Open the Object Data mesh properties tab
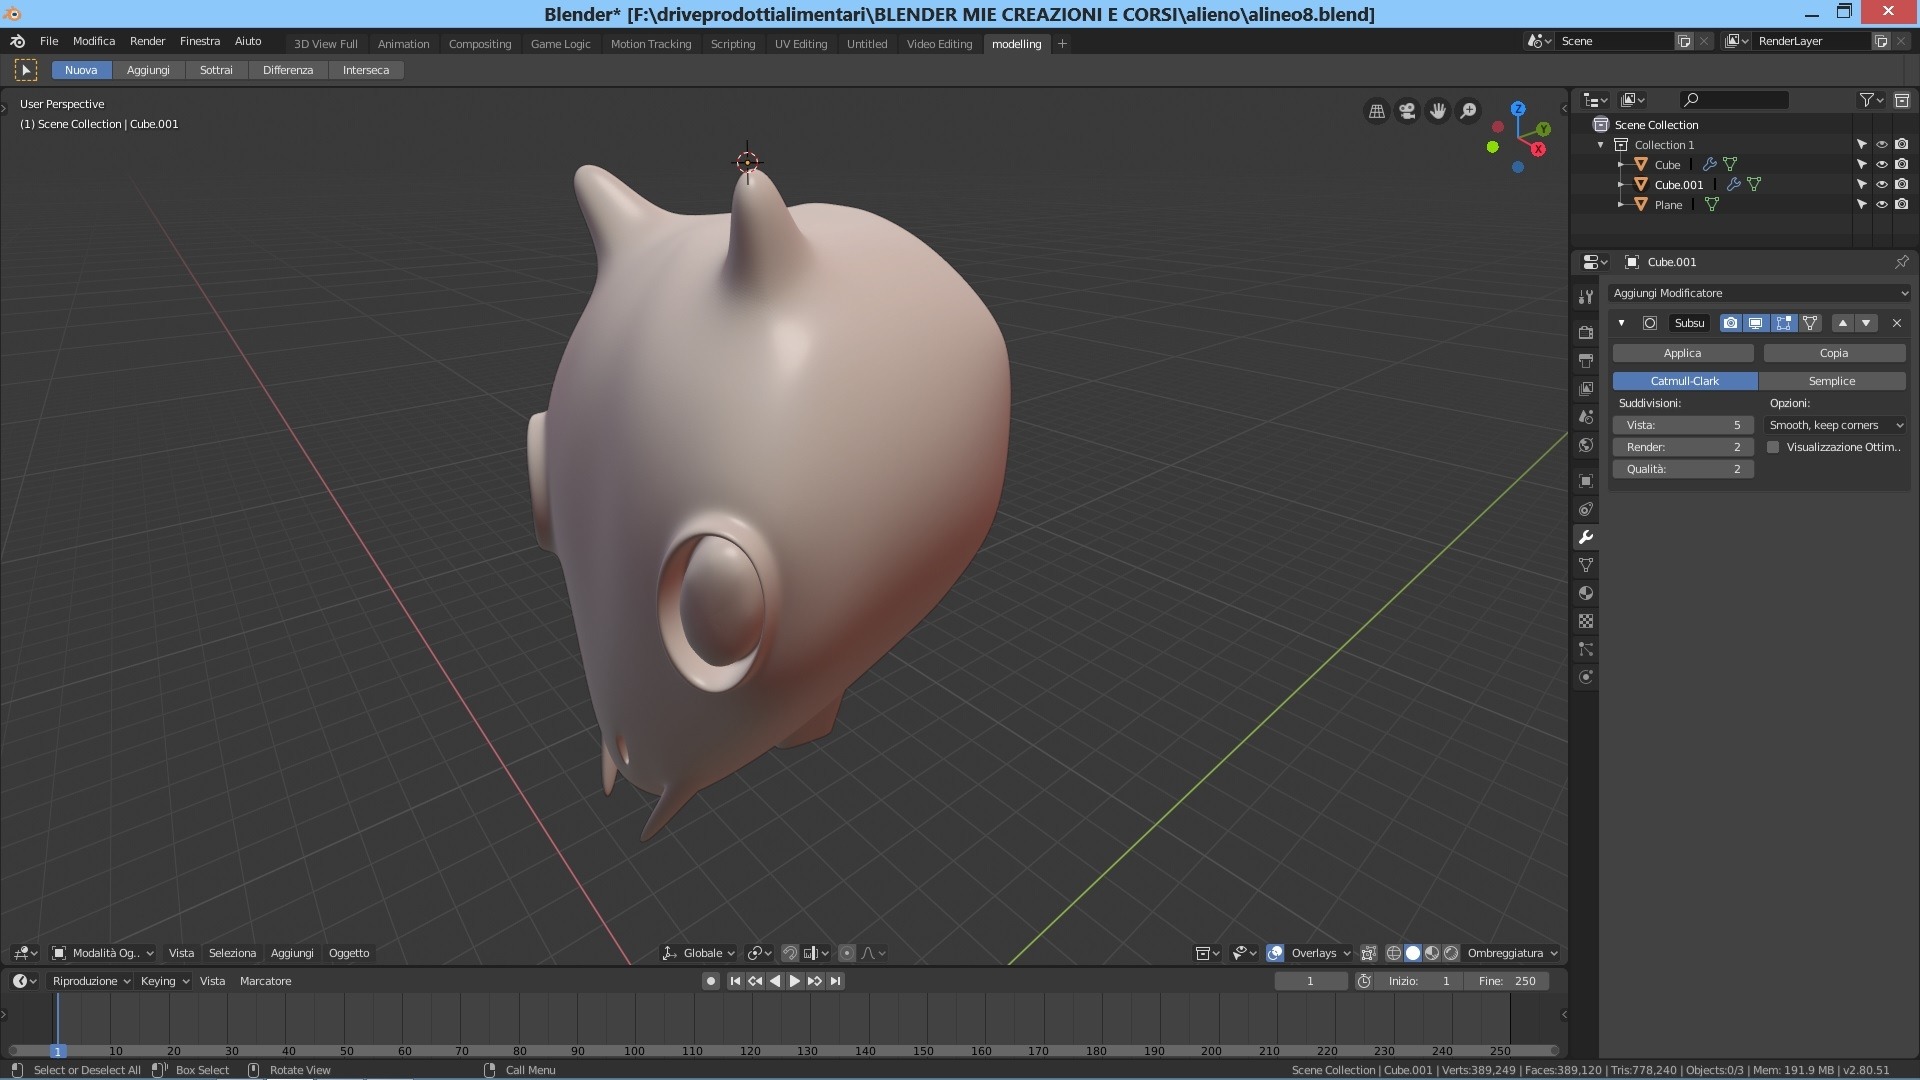The width and height of the screenshot is (1920, 1080). (x=1586, y=565)
